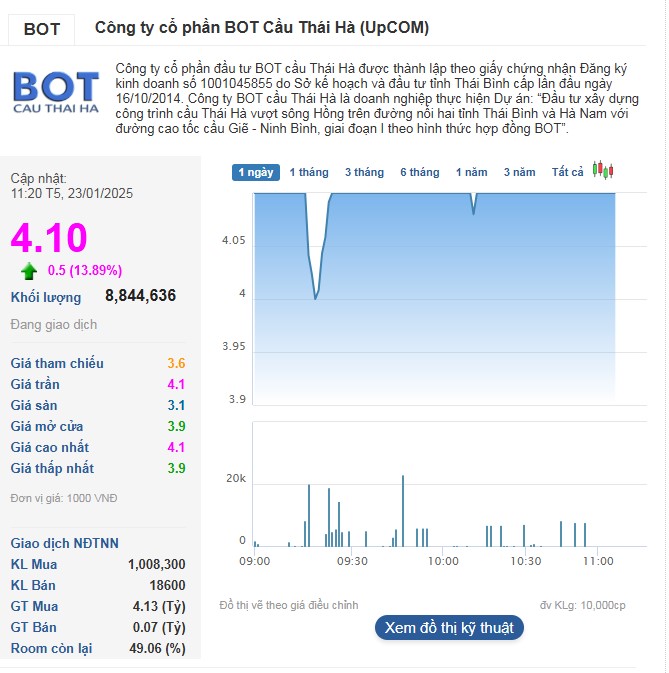Click the BOT ticker symbol tab
This screenshot has width=669, height=673.
click(42, 29)
